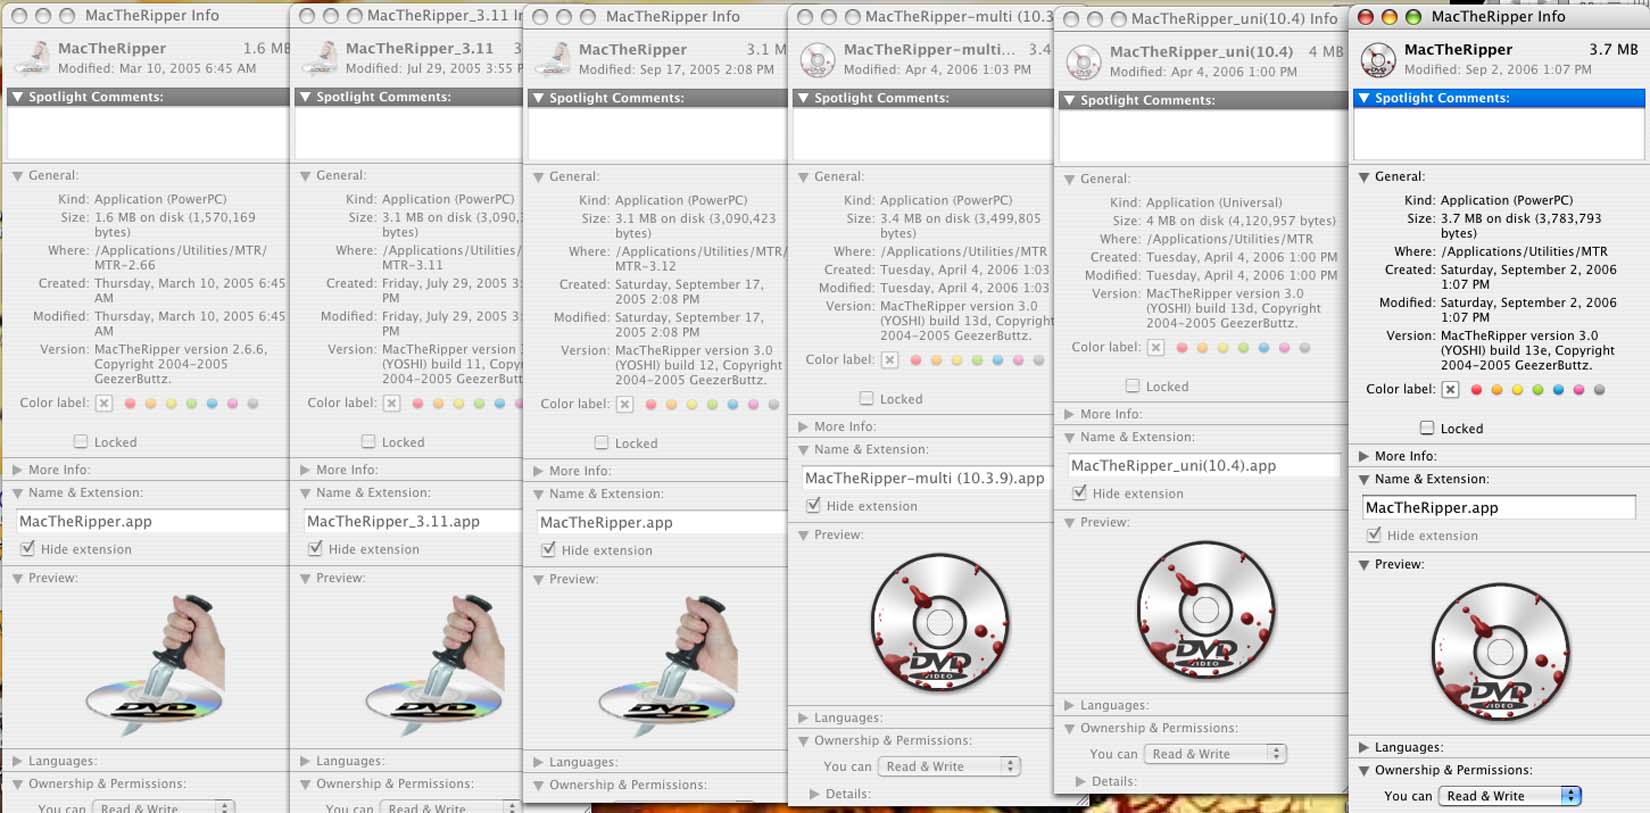Toggle Locked checkbox in the 1.6 MB MacTheRipper window
Image resolution: width=1650 pixels, height=813 pixels.
(81, 441)
